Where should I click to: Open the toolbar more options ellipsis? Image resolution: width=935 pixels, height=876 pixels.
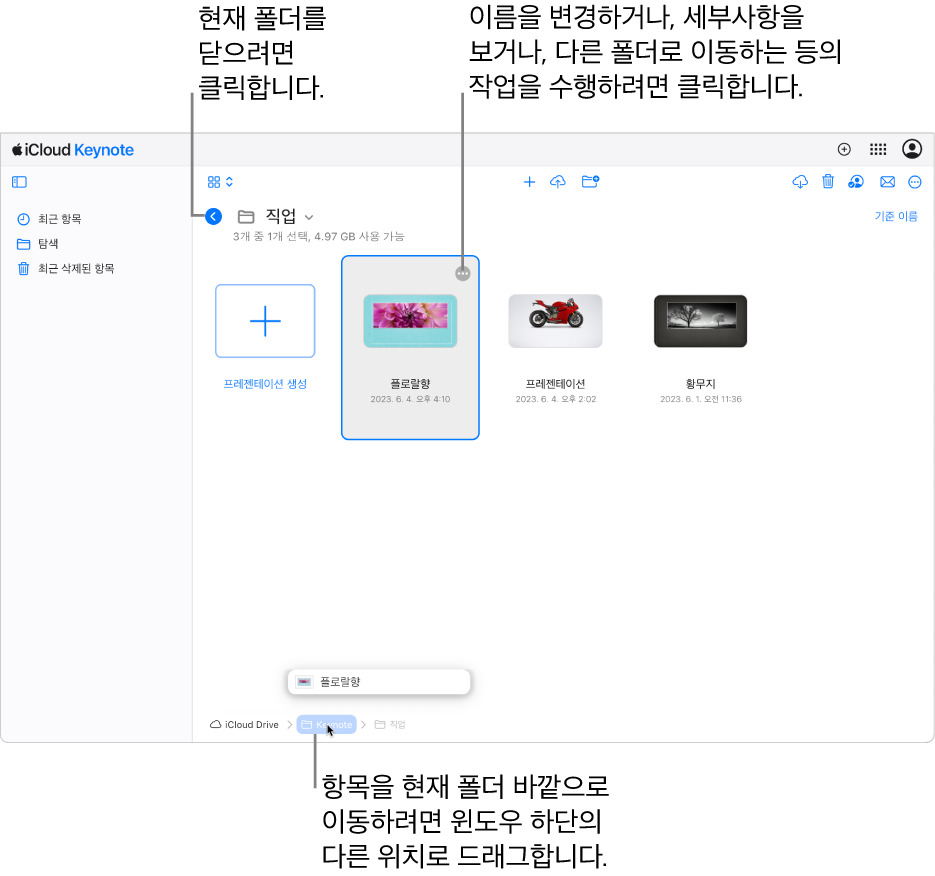(915, 182)
